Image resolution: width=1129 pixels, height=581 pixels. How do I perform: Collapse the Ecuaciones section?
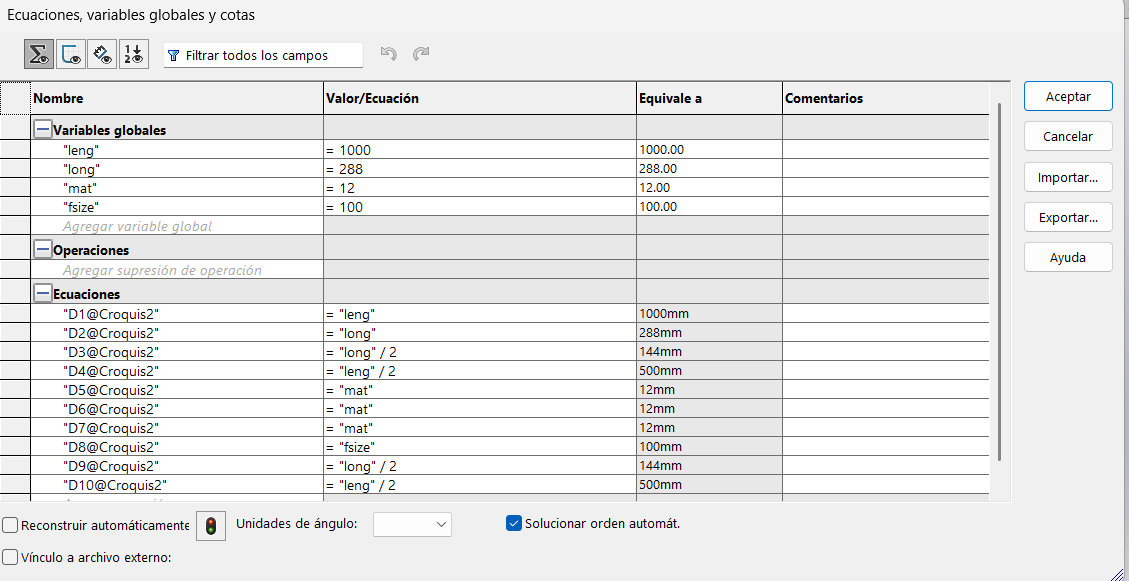coord(43,294)
